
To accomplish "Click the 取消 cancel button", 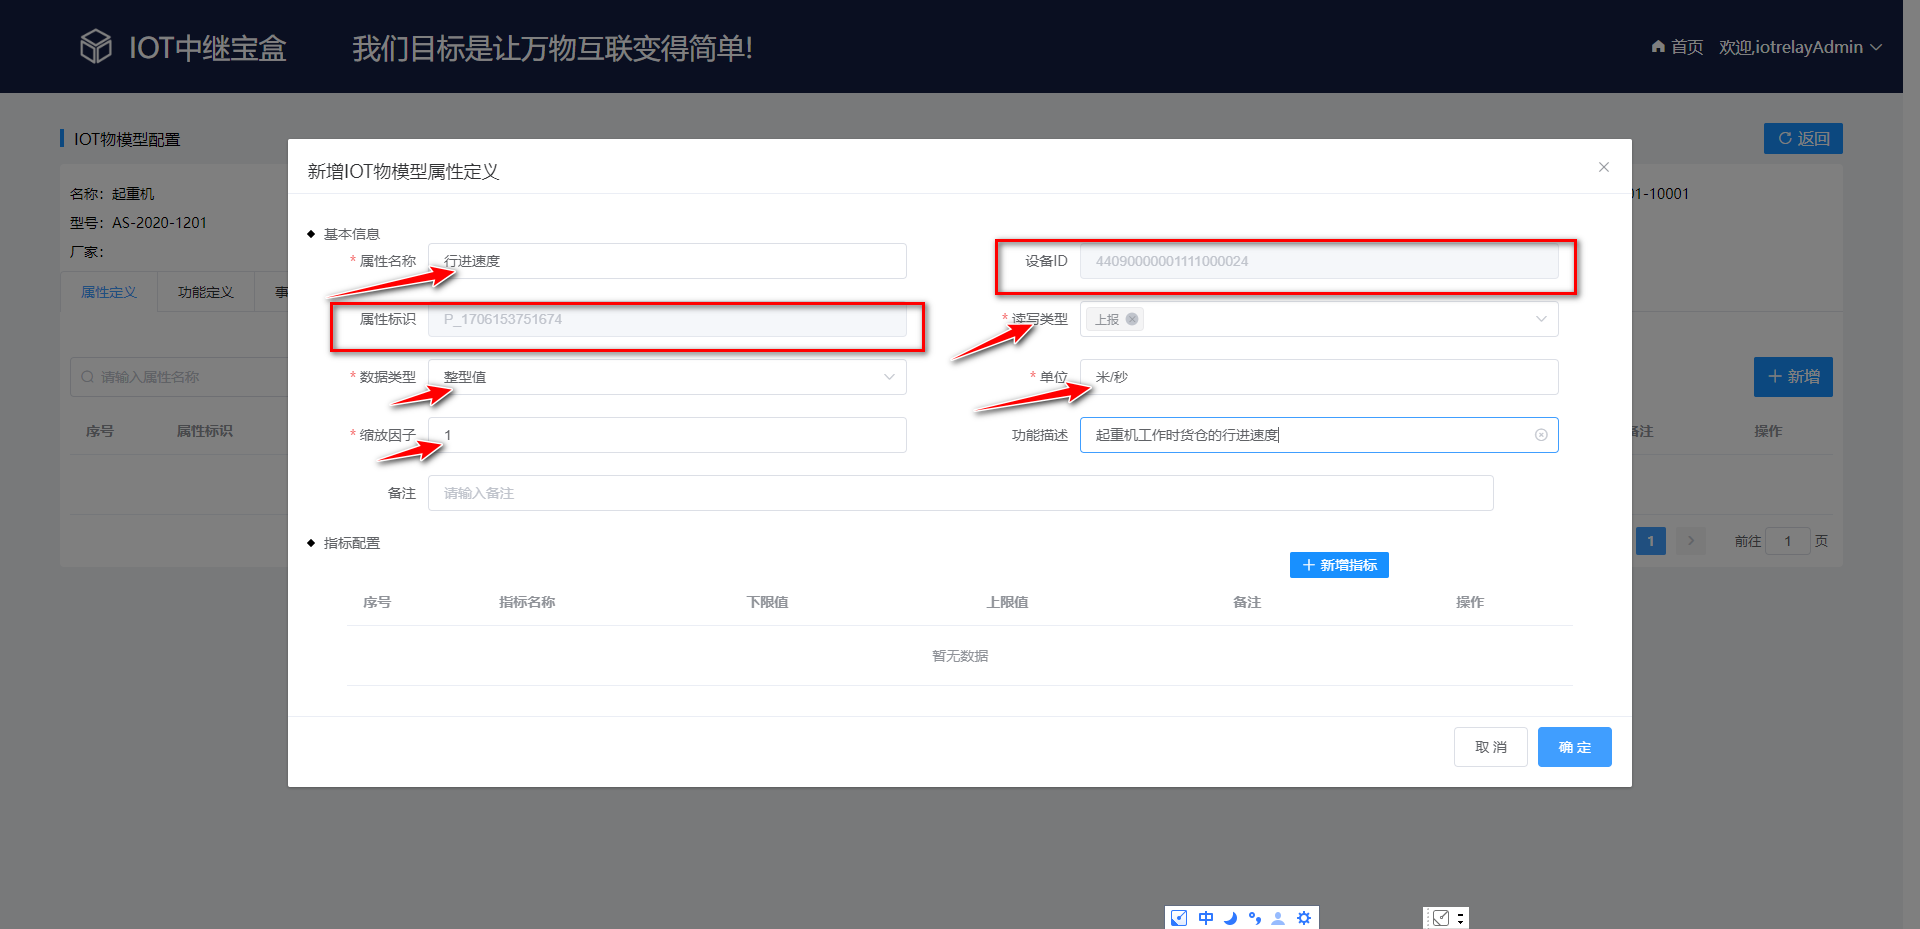I will [x=1490, y=746].
